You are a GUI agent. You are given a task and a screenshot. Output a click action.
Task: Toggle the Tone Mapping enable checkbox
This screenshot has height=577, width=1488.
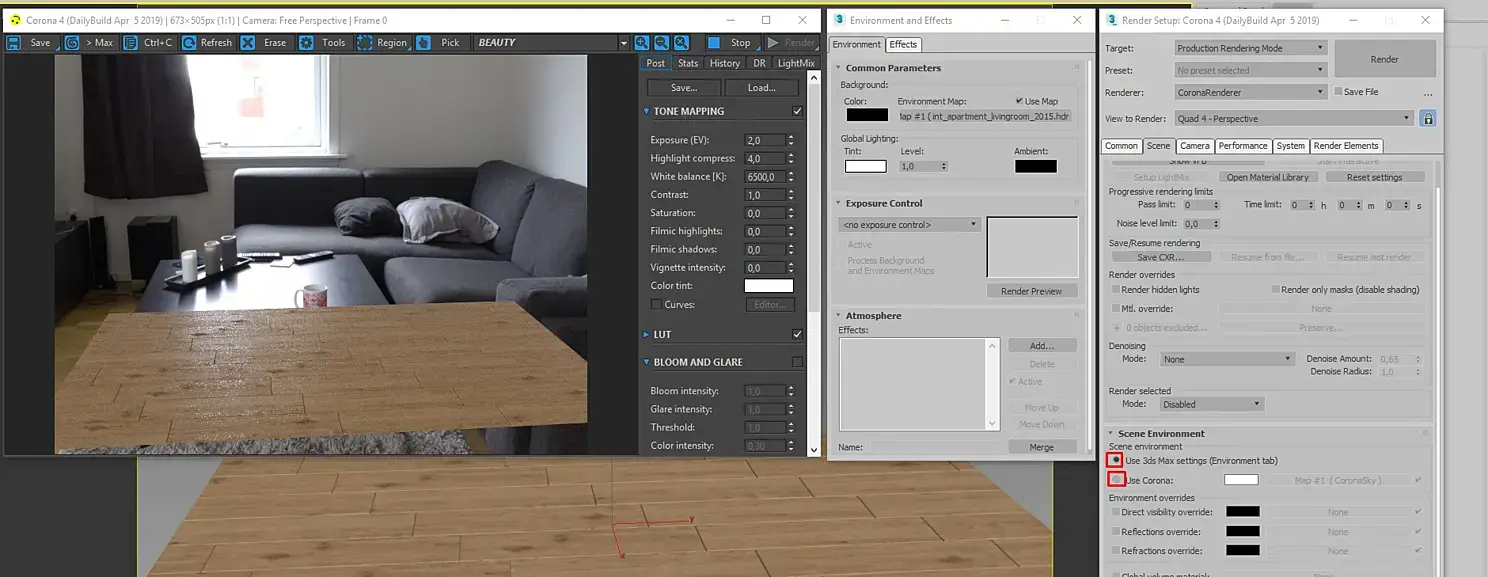click(797, 111)
